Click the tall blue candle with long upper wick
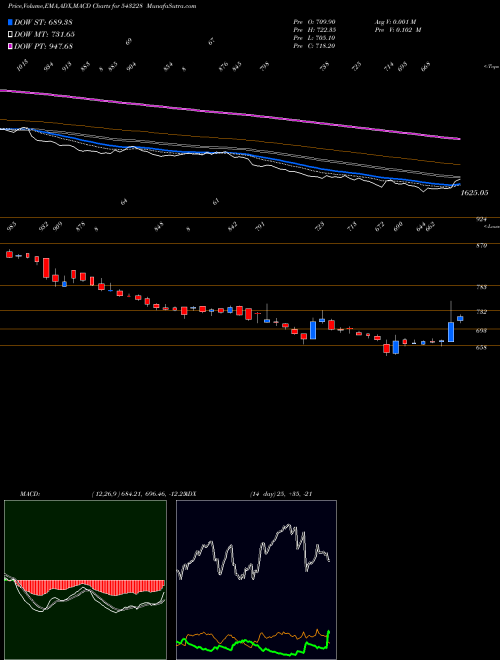This screenshot has height=660, width=500. tap(451, 331)
